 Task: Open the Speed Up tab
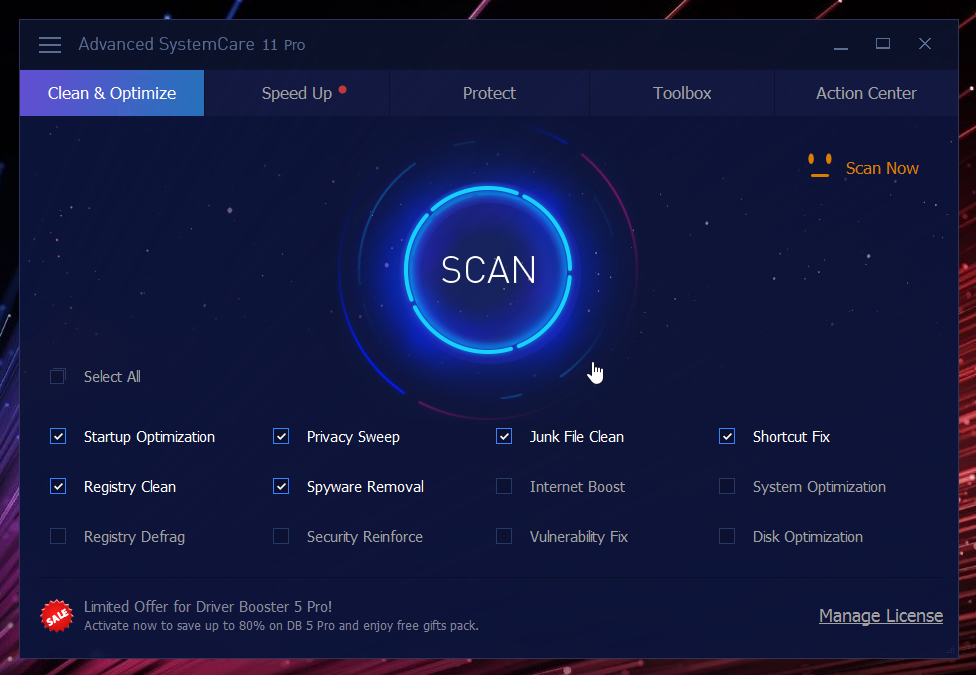(297, 93)
